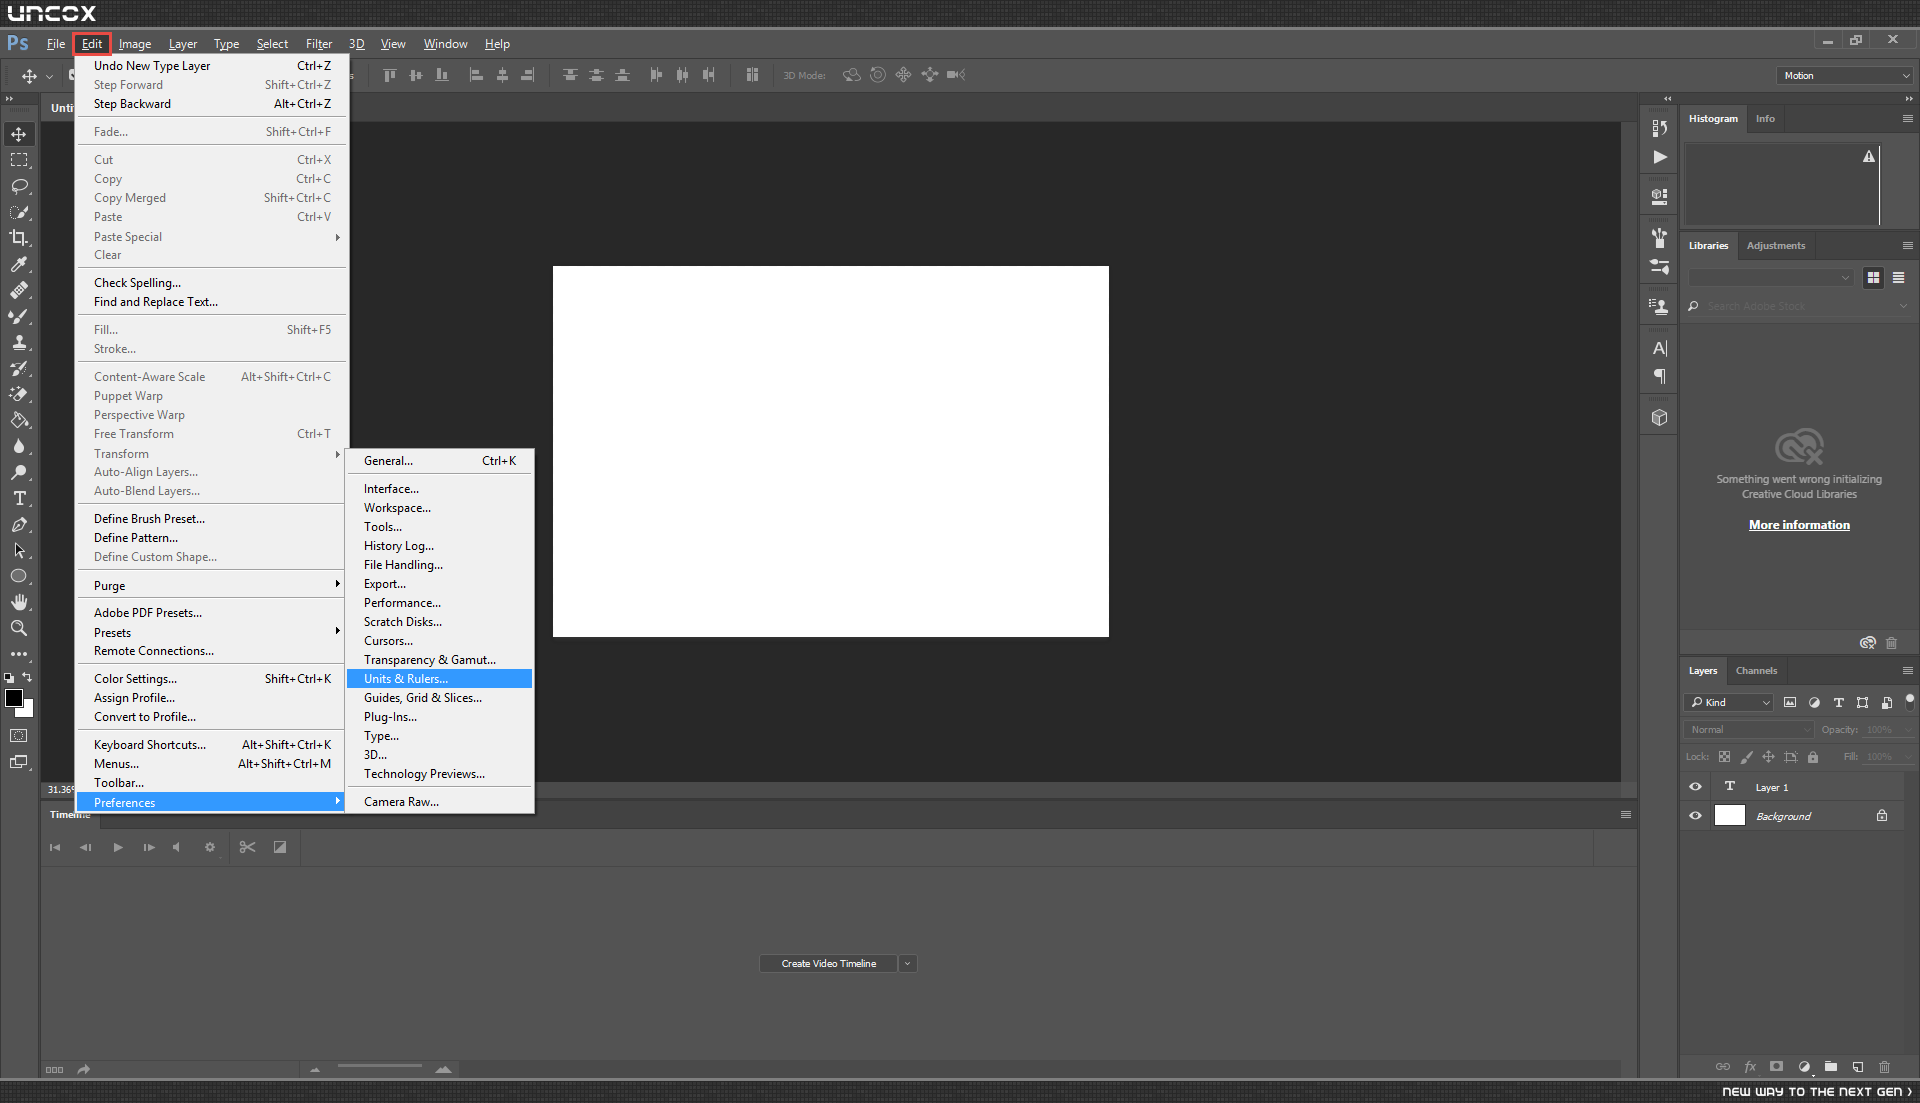Hide the Layer 1 text layer

(x=1695, y=787)
